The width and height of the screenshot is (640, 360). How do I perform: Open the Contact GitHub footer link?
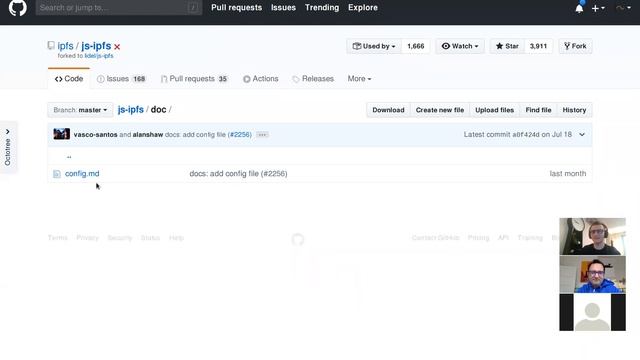coord(436,238)
